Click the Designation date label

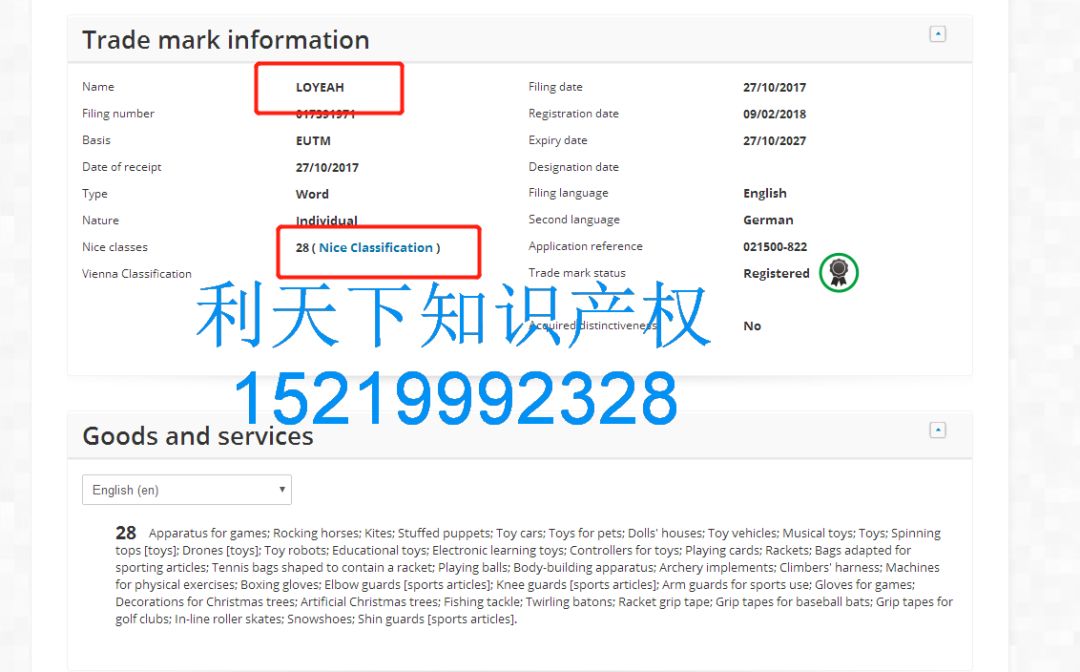pyautogui.click(x=573, y=167)
